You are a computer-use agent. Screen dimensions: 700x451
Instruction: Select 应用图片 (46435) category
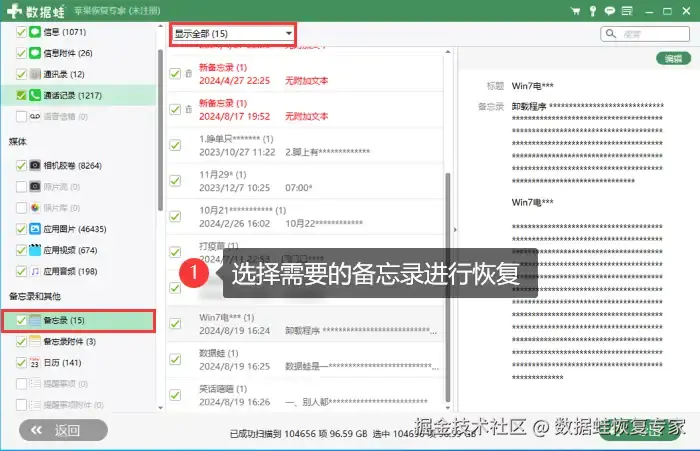(75, 229)
